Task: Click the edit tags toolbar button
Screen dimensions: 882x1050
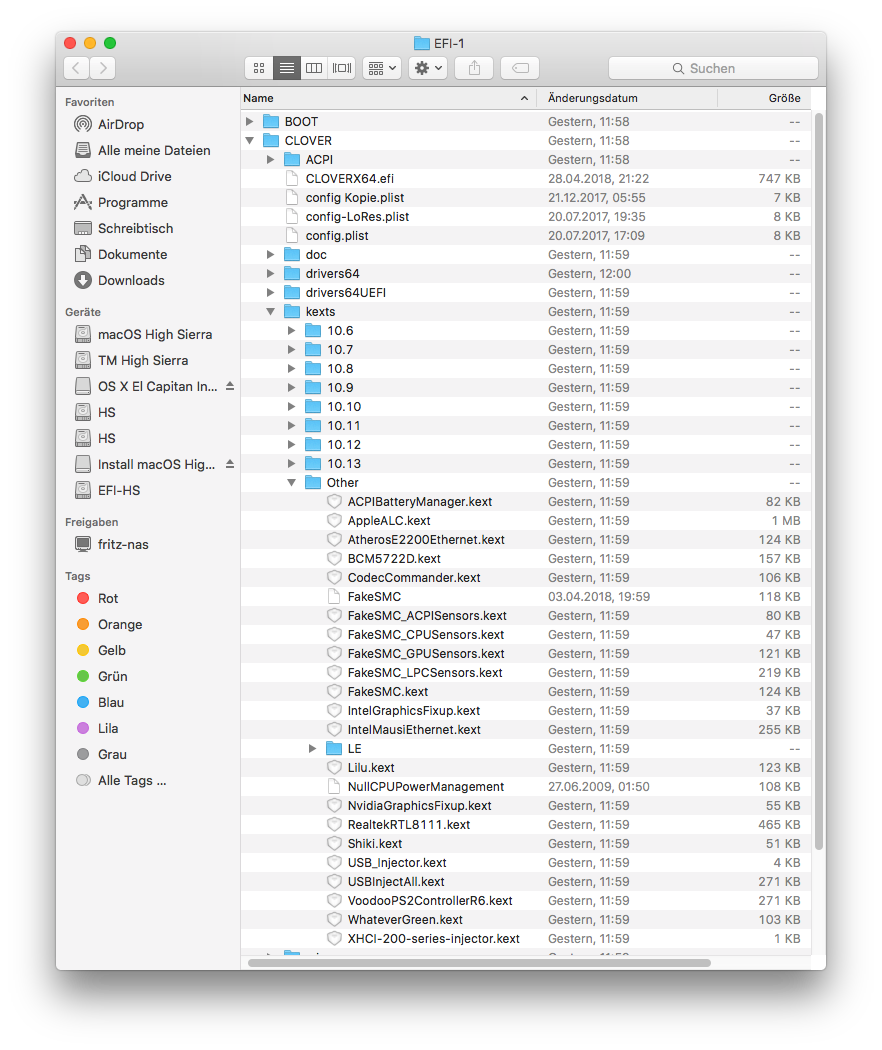Action: tap(520, 68)
